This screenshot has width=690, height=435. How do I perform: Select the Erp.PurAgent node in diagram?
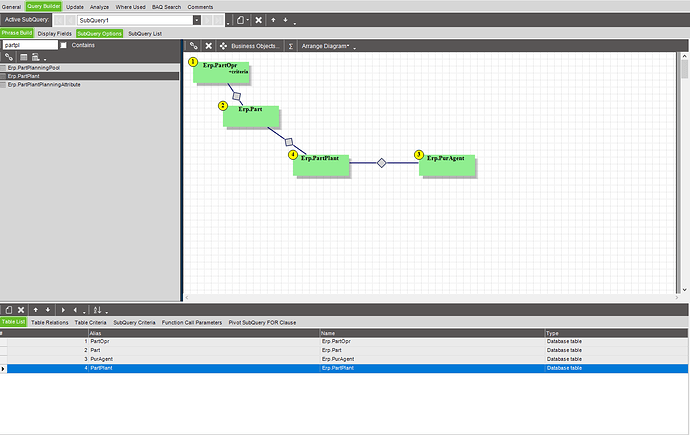[x=447, y=164]
